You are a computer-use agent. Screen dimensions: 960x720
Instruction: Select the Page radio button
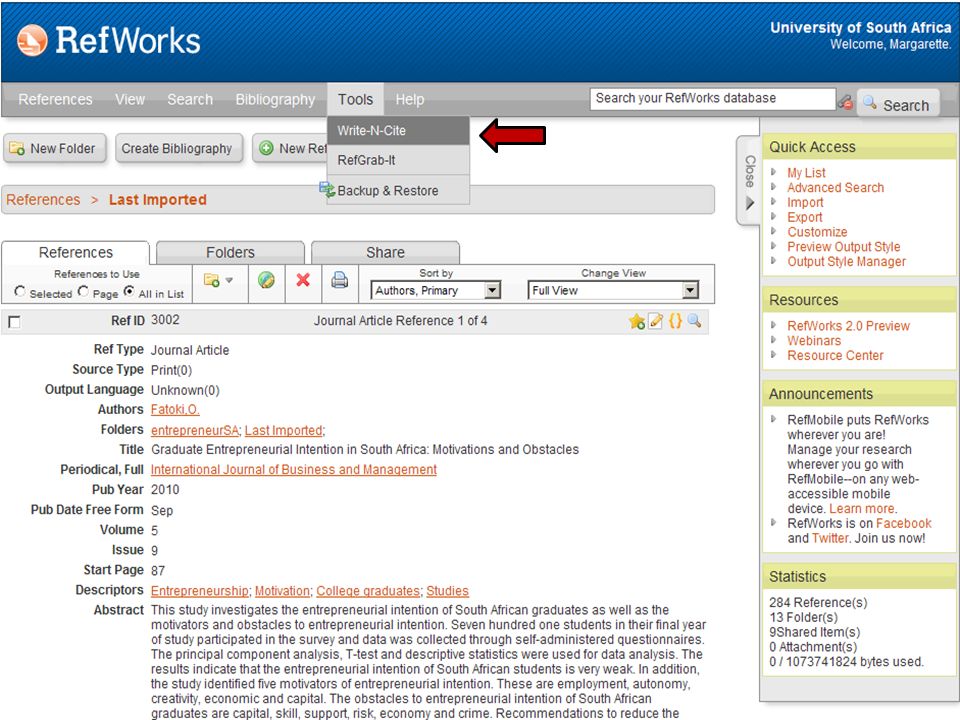(83, 291)
